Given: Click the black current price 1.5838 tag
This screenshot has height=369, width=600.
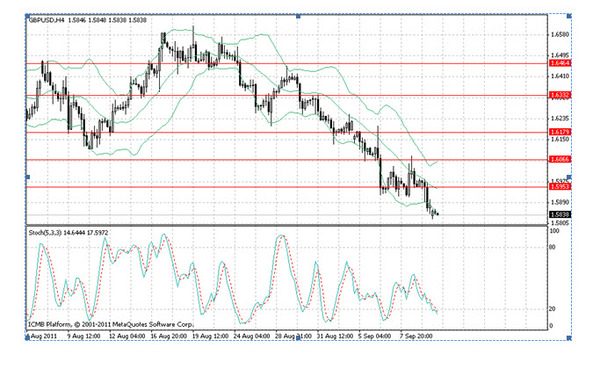Looking at the screenshot, I should [x=560, y=215].
